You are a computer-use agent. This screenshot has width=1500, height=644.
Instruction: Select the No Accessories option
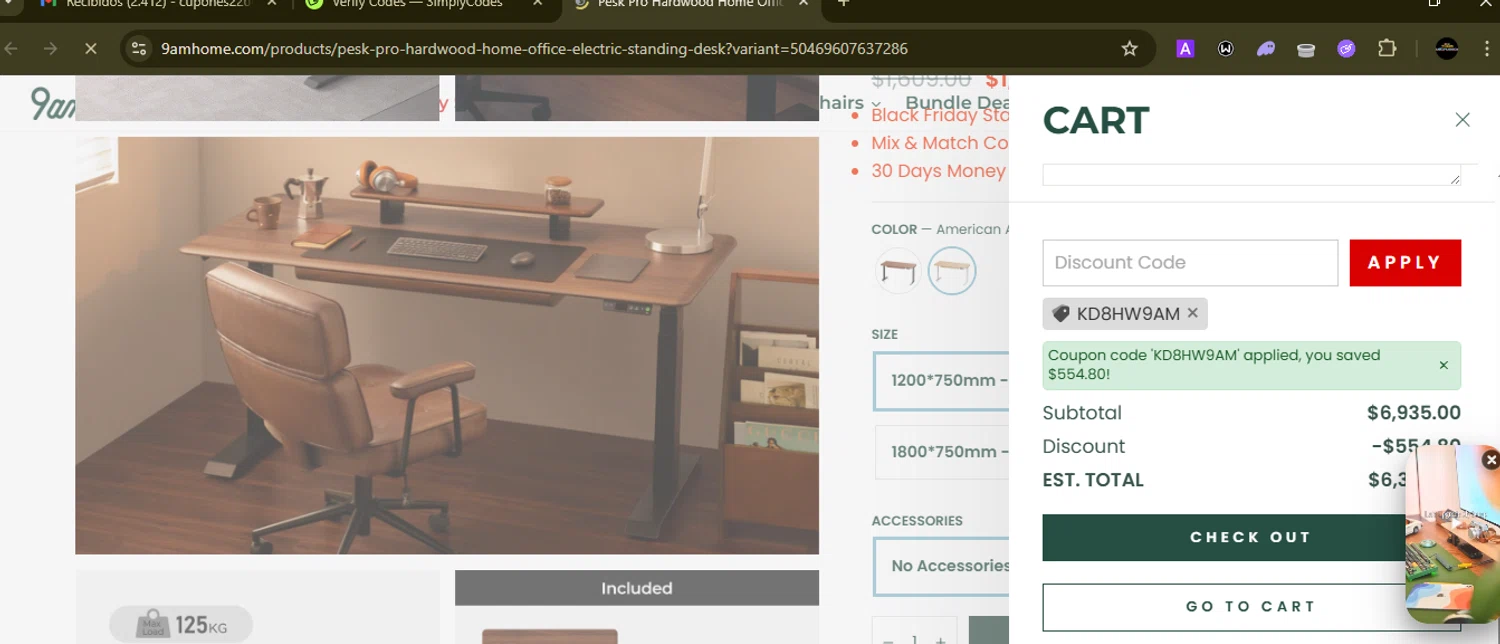(942, 566)
